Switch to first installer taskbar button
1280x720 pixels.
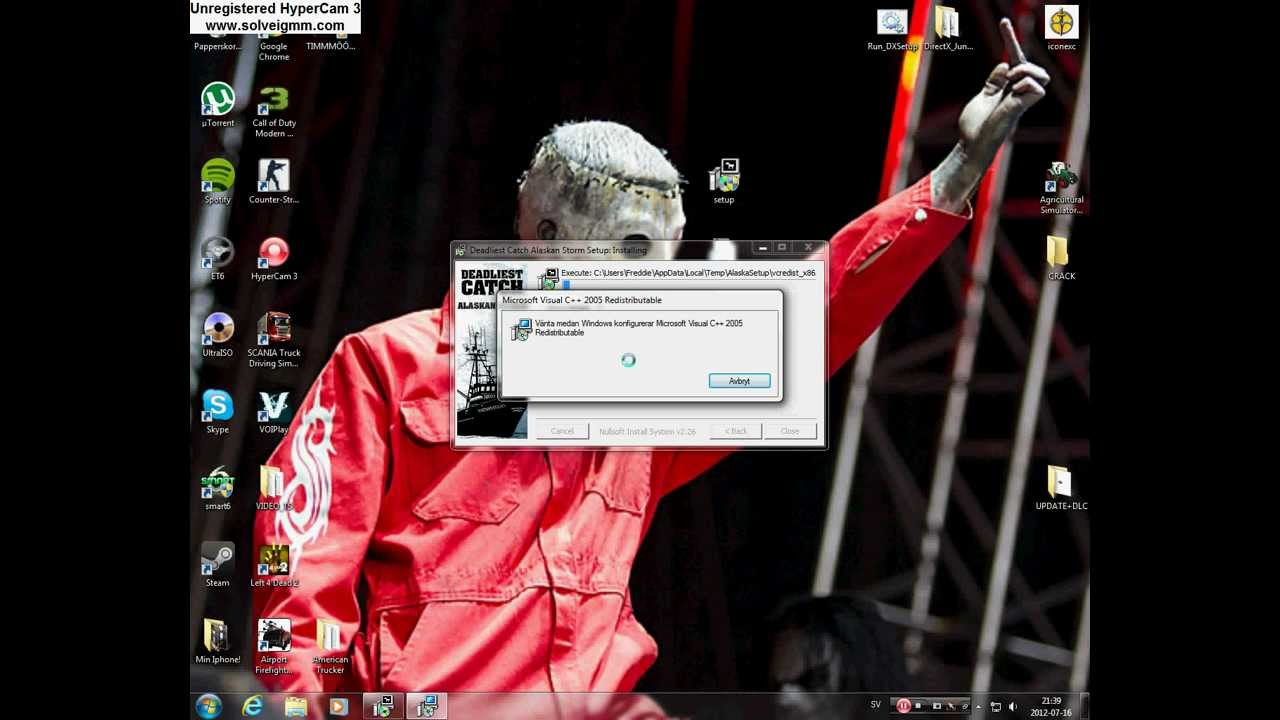[383, 706]
